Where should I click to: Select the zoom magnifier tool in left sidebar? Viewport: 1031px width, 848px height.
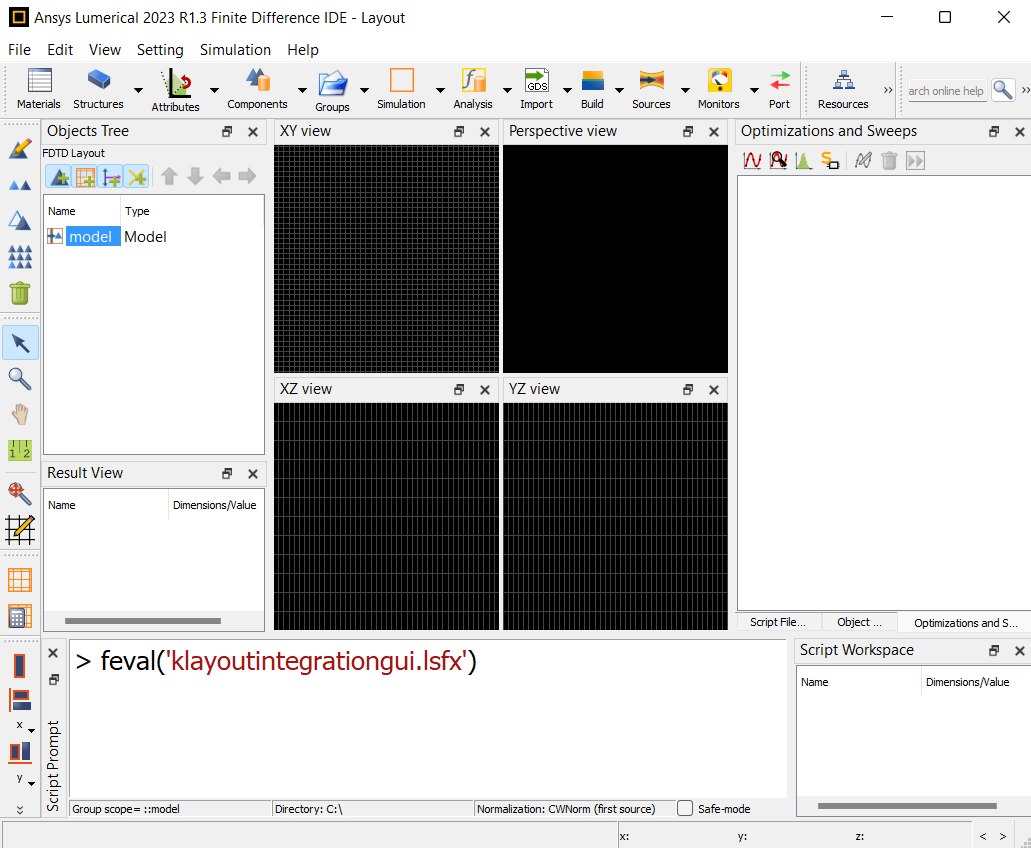click(x=19, y=379)
